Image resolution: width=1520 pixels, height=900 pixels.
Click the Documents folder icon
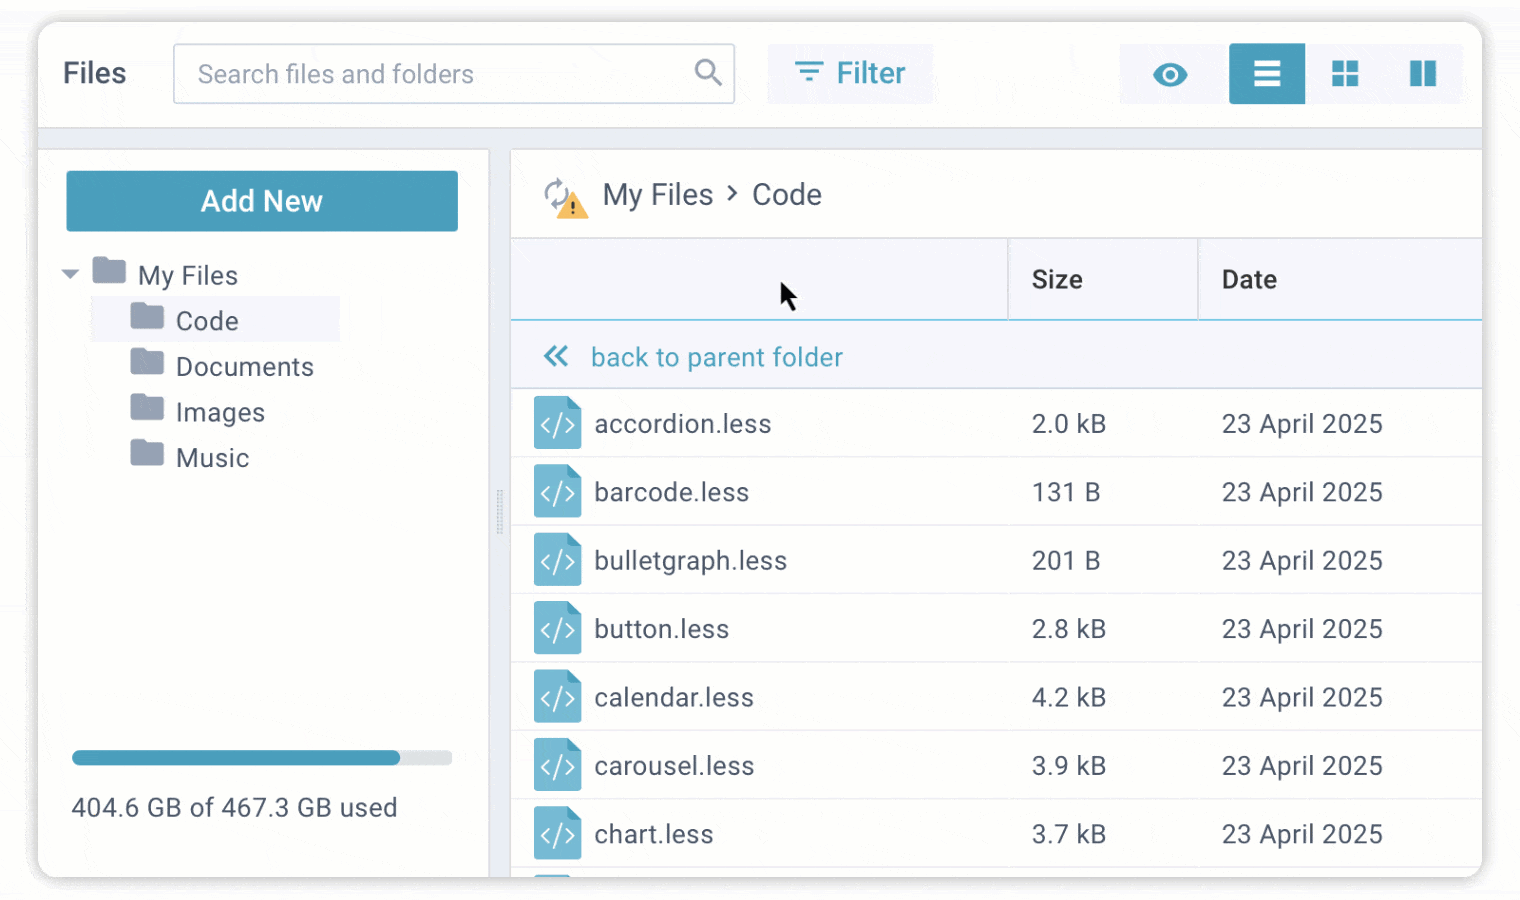point(147,362)
